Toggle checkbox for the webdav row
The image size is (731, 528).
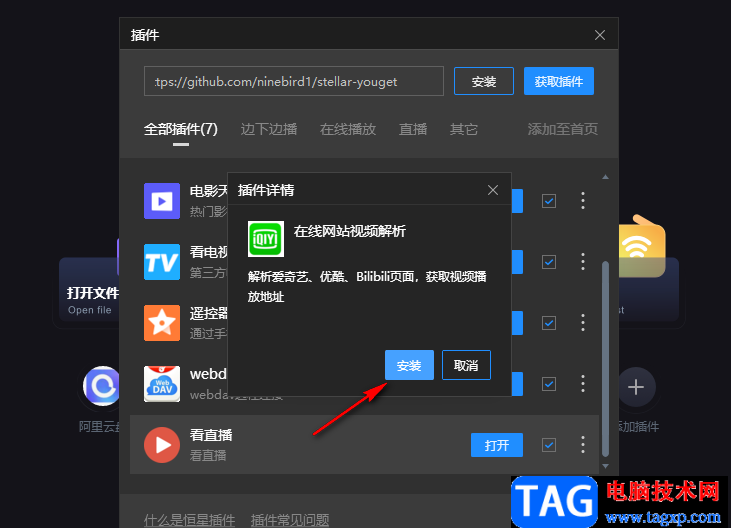click(549, 384)
